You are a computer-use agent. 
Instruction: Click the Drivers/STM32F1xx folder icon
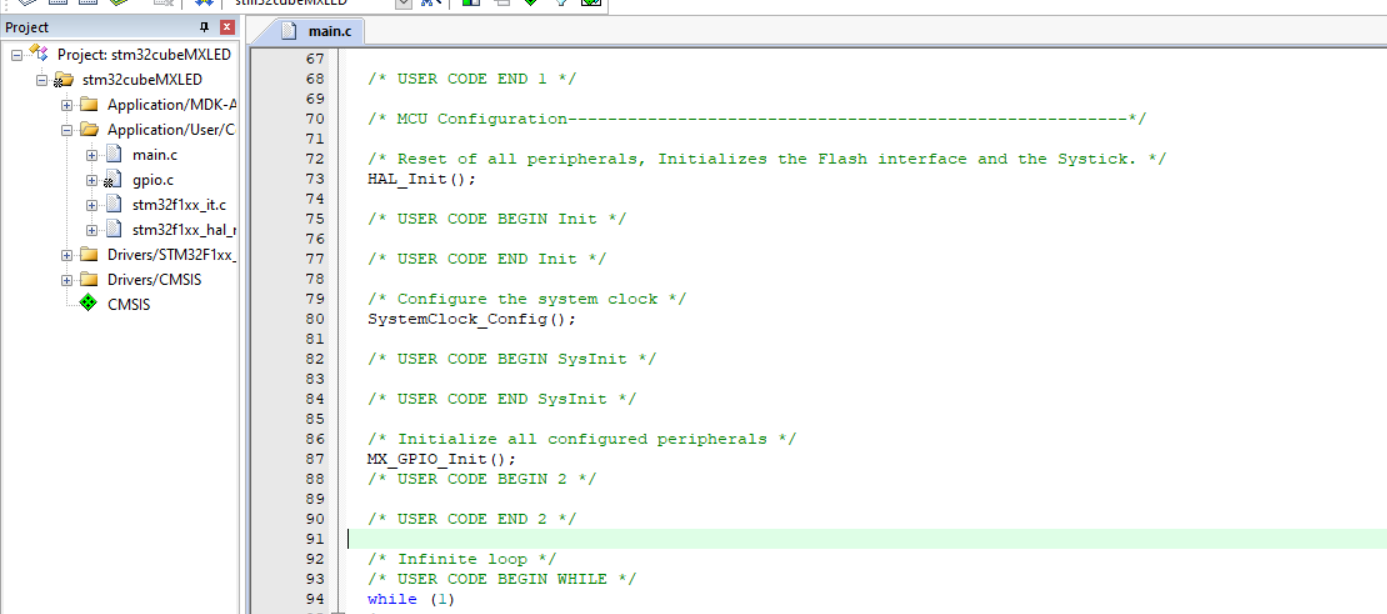[89, 254]
